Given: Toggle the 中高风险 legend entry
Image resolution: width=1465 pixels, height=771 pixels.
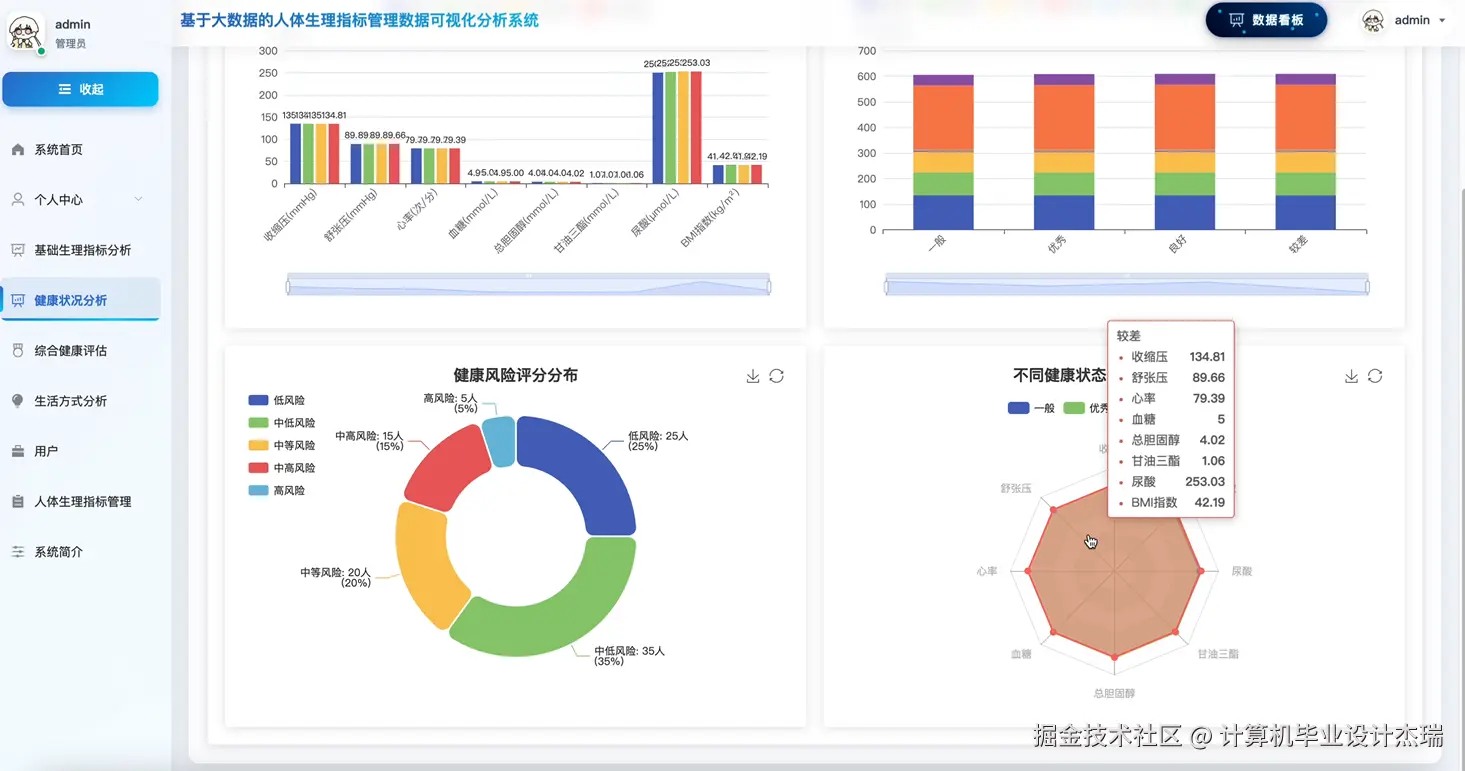Looking at the screenshot, I should (282, 468).
